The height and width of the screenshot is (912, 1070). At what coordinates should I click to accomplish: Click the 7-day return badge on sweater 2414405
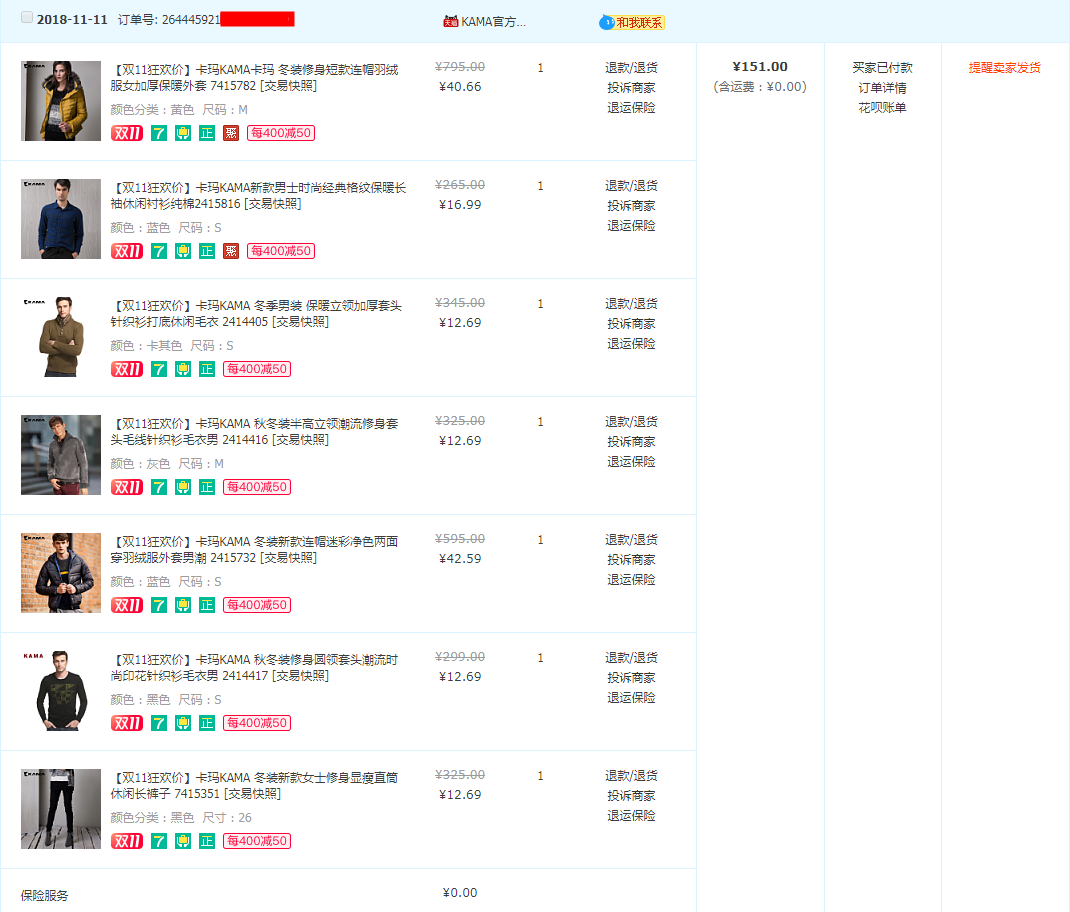point(159,369)
